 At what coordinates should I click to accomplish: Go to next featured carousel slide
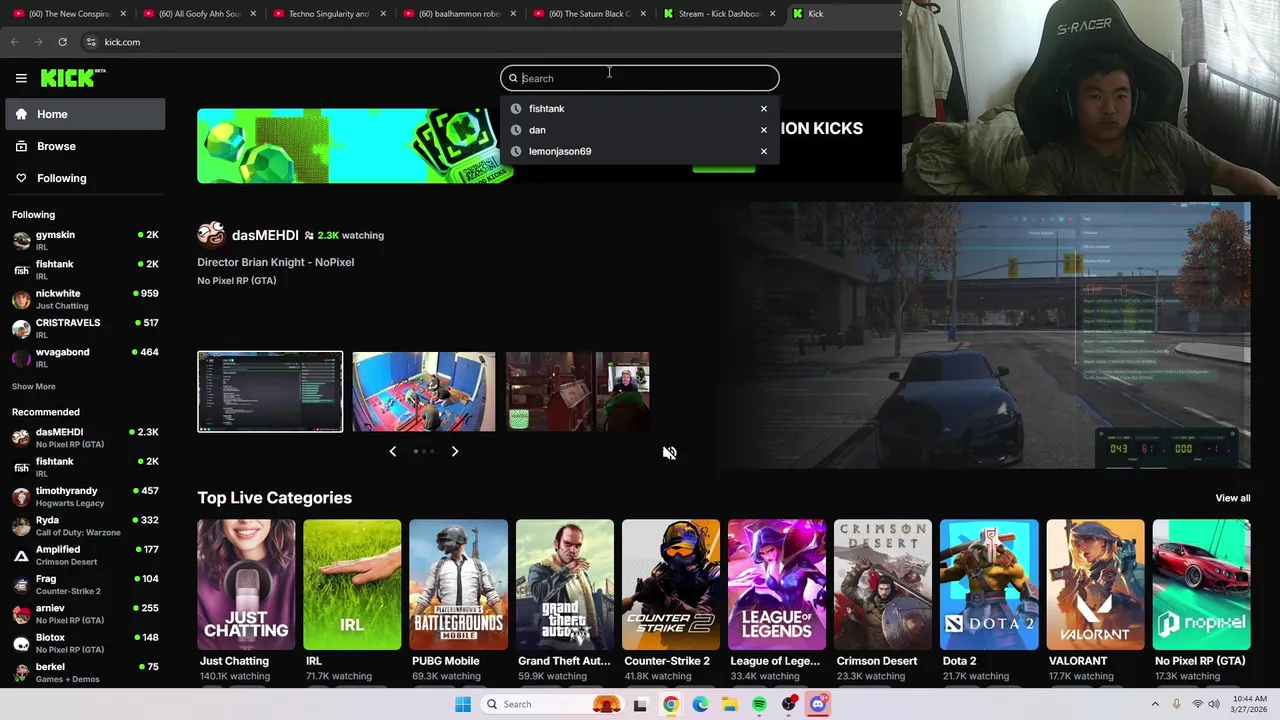tap(455, 451)
